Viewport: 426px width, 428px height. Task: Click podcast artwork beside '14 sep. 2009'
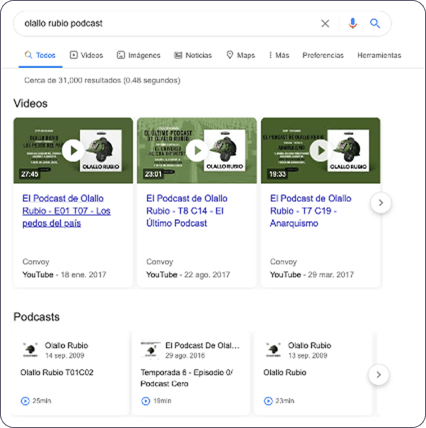(x=30, y=350)
